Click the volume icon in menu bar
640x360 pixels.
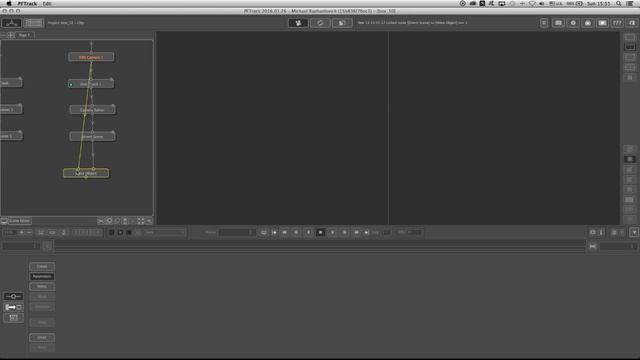(542, 4)
